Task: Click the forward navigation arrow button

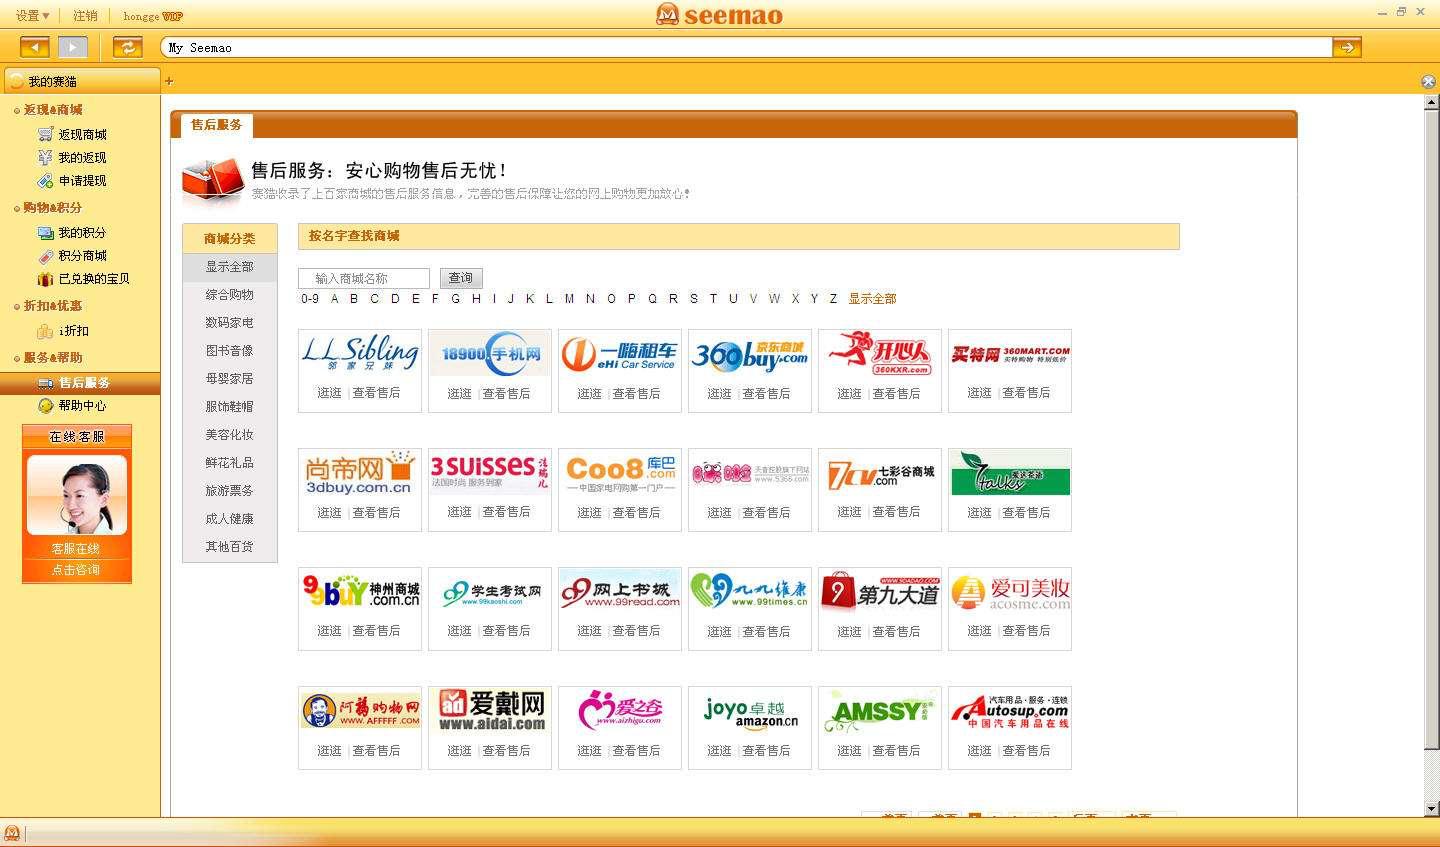Action: [72, 47]
